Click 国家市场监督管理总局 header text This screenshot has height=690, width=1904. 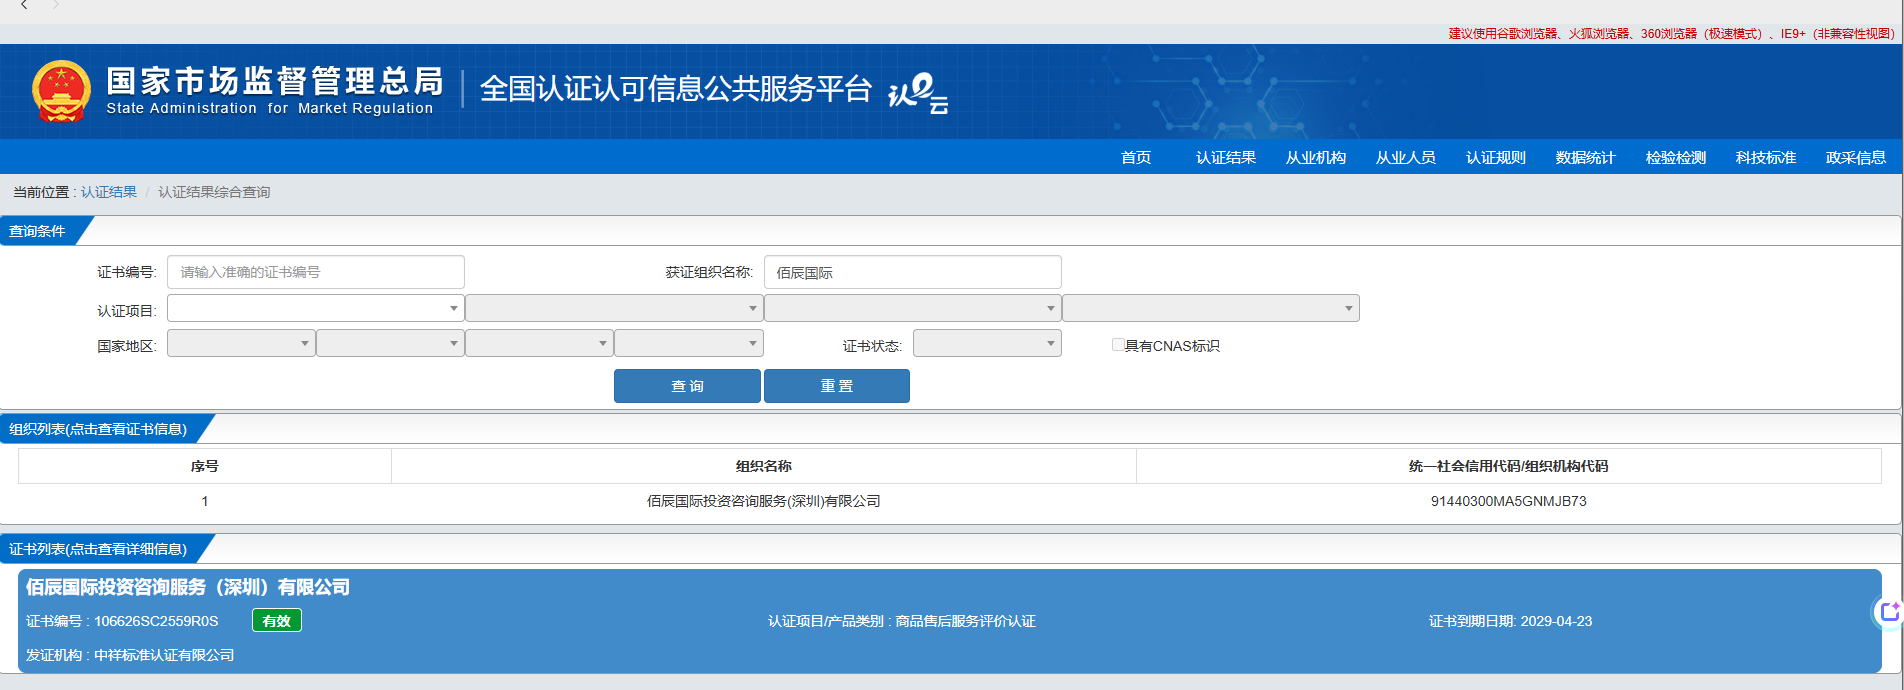coord(275,81)
